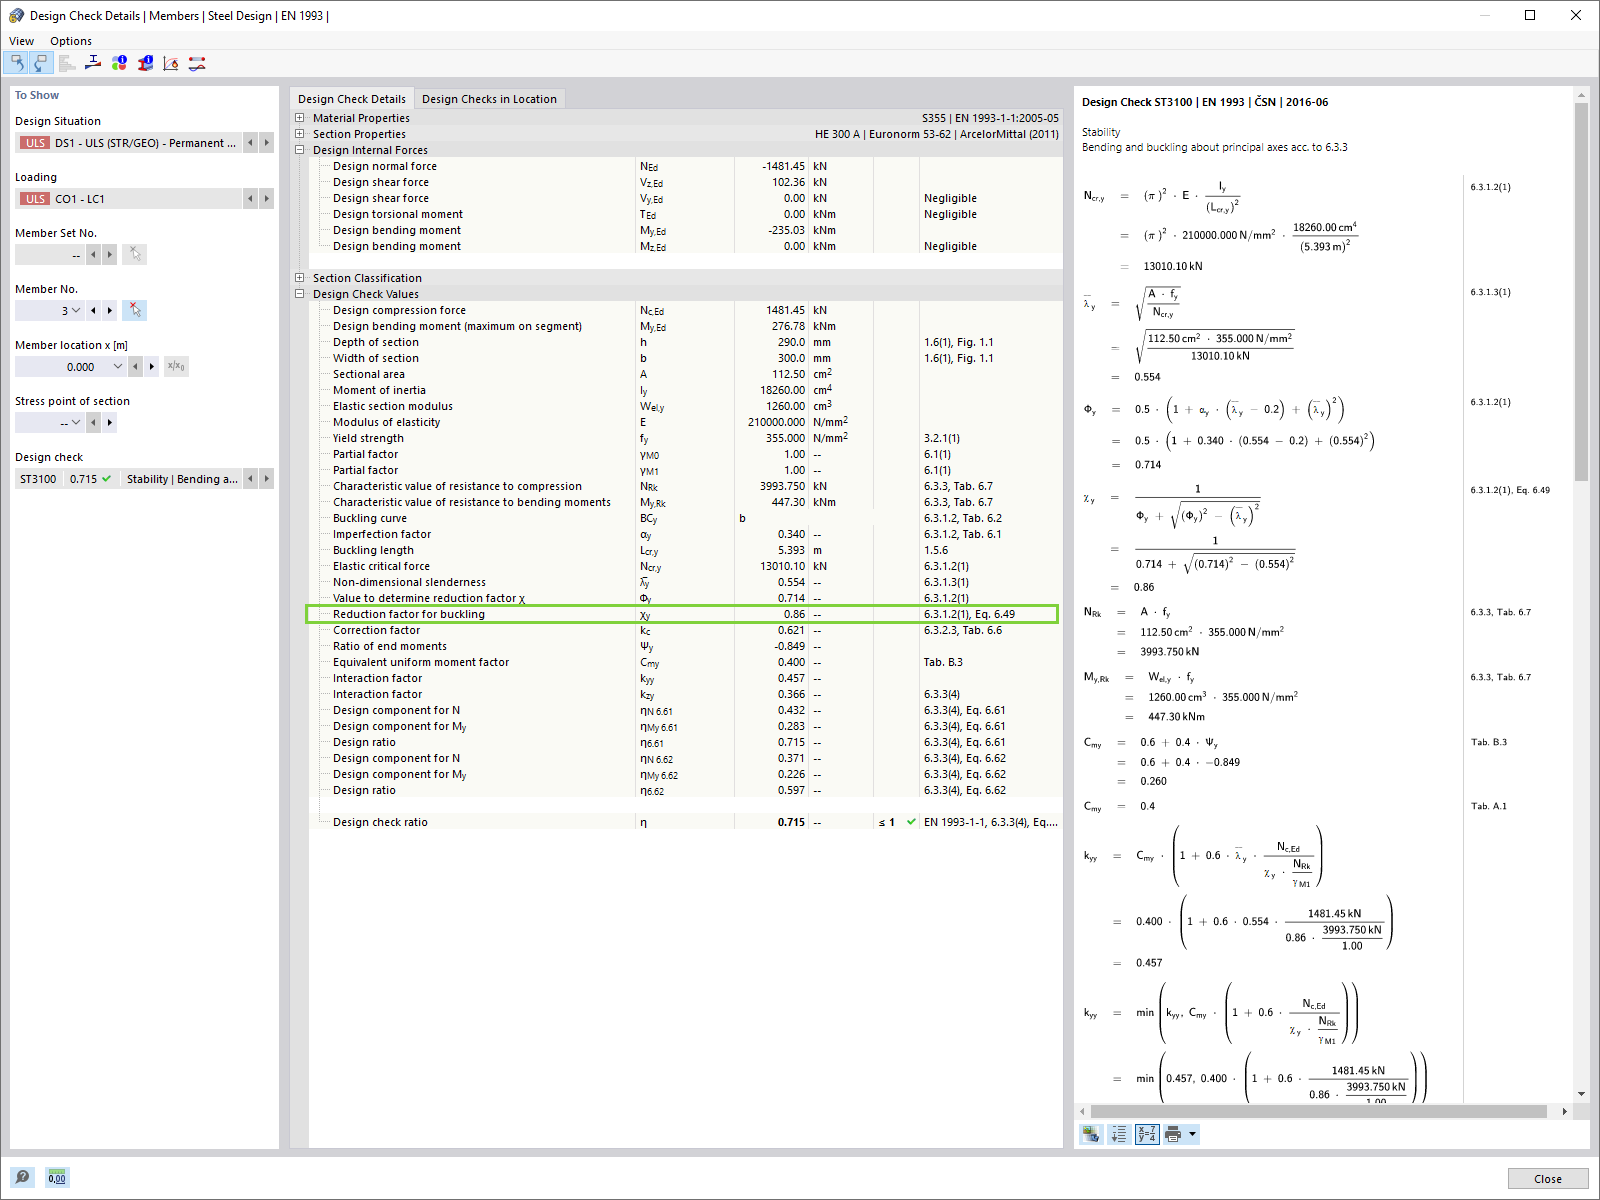This screenshot has width=1600, height=1200.
Task: Open the print options dropdown arrow
Action: point(1192,1134)
